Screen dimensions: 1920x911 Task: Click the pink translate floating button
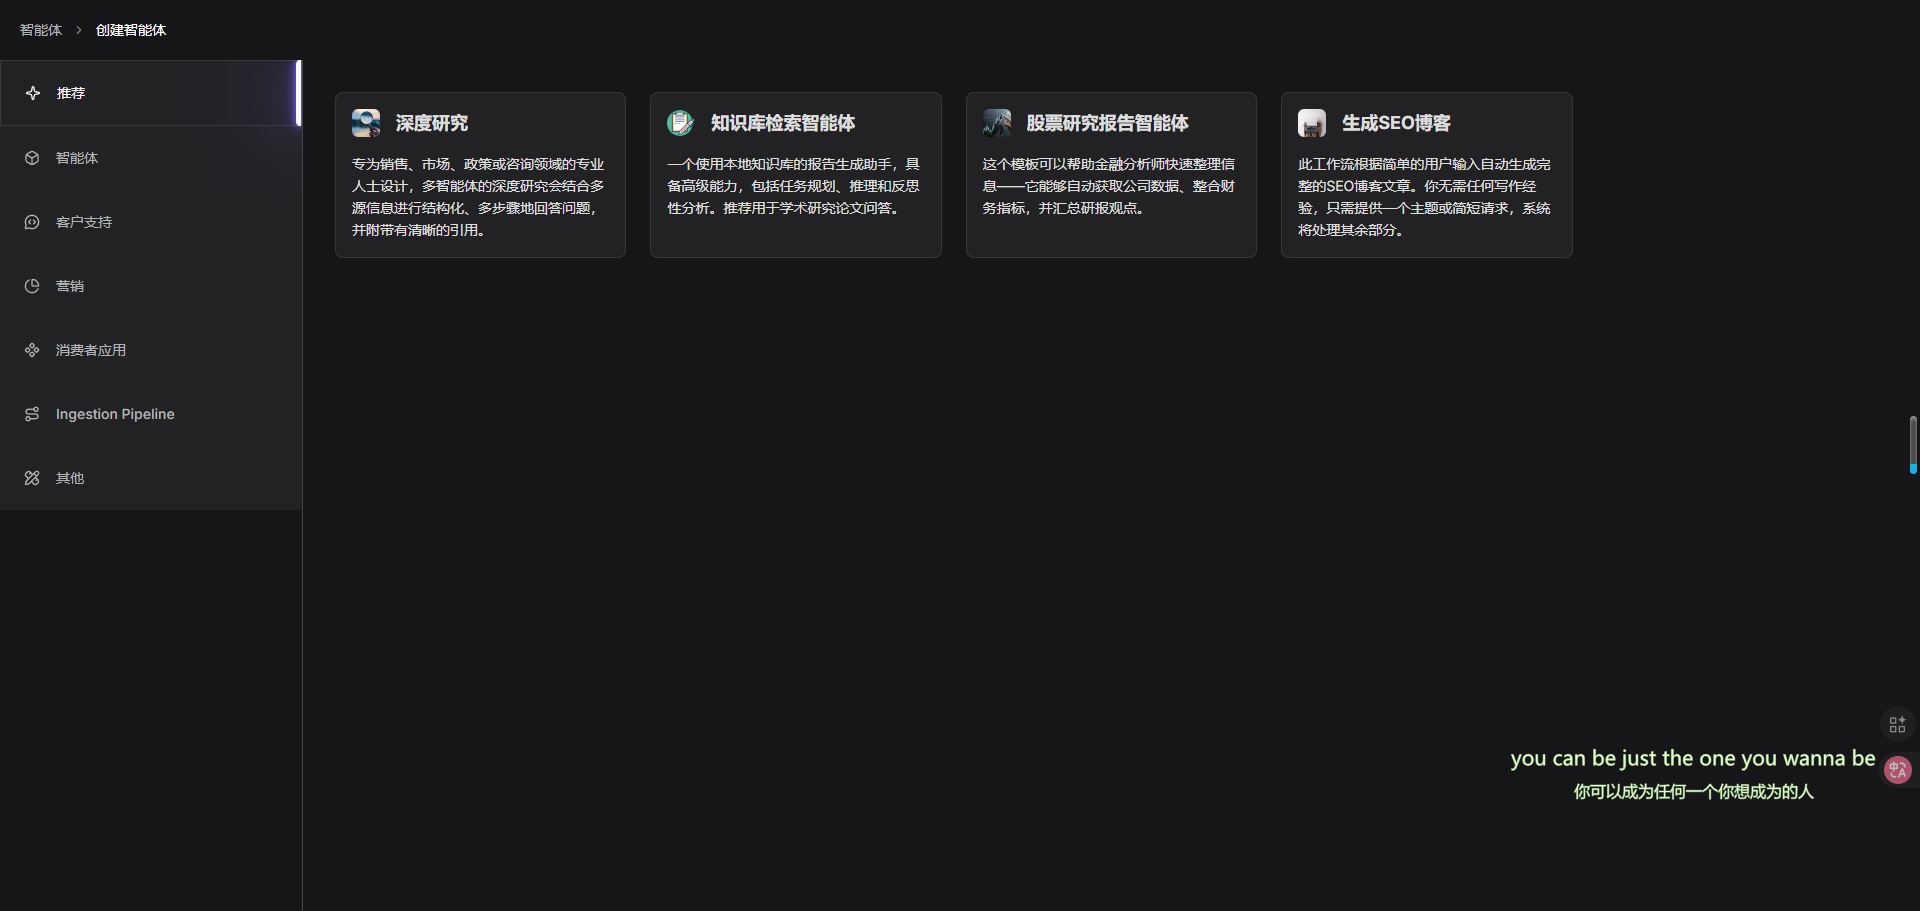coord(1897,770)
